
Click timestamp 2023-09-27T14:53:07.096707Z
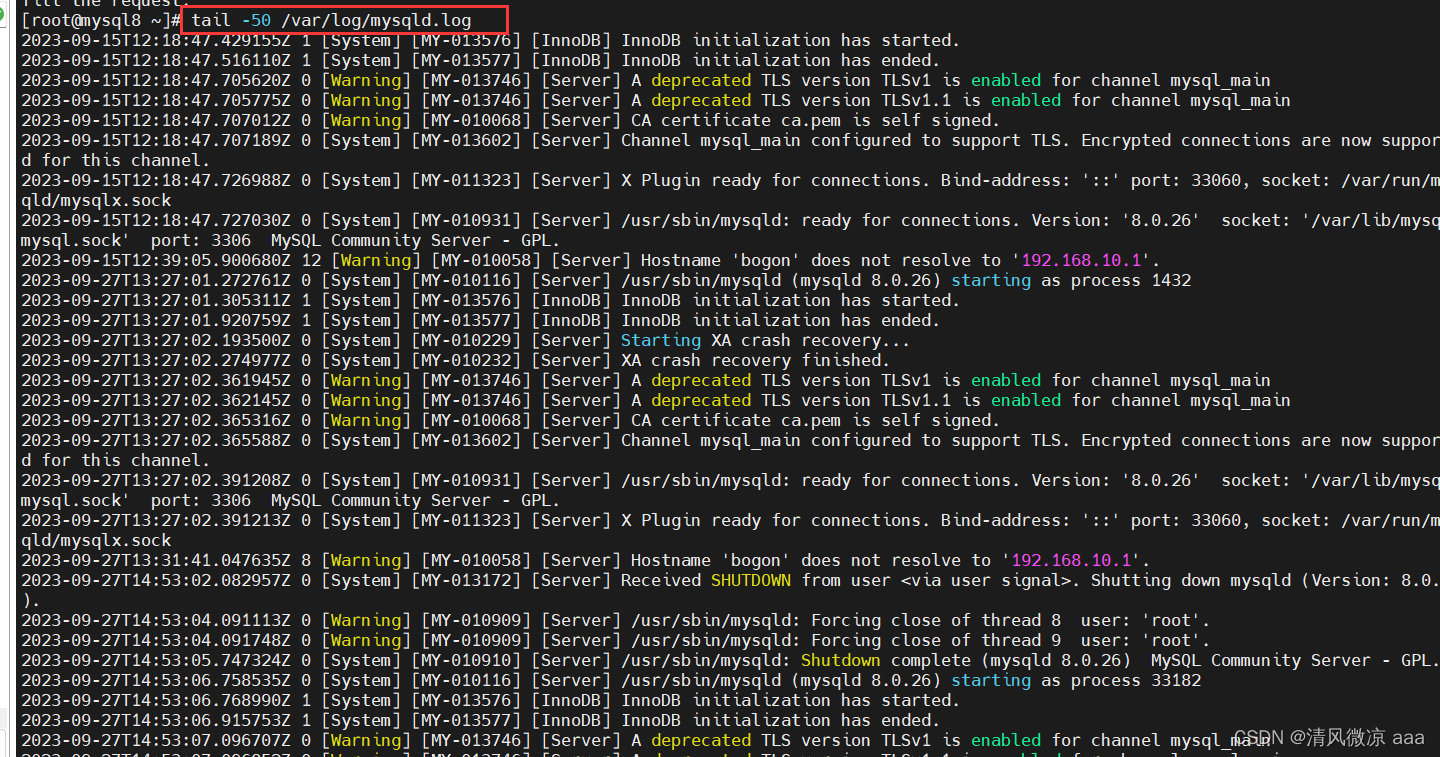156,740
